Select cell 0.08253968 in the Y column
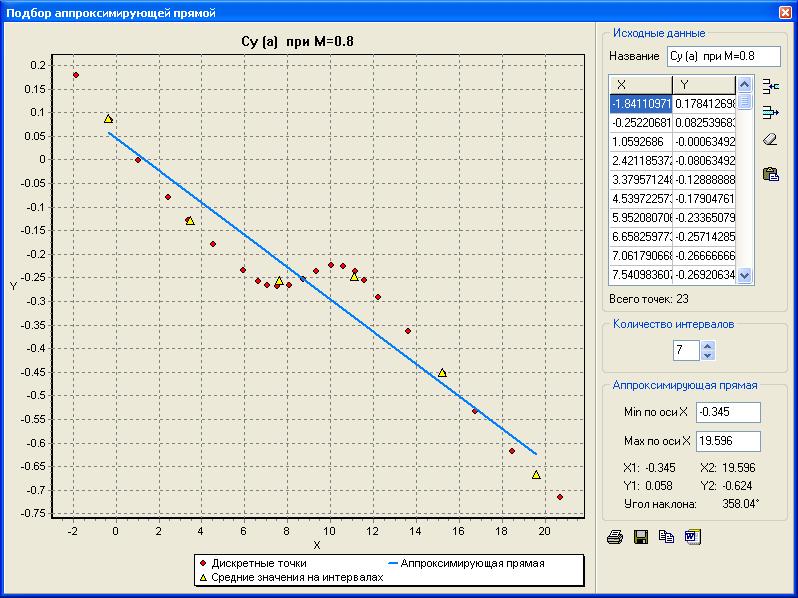 coord(704,123)
